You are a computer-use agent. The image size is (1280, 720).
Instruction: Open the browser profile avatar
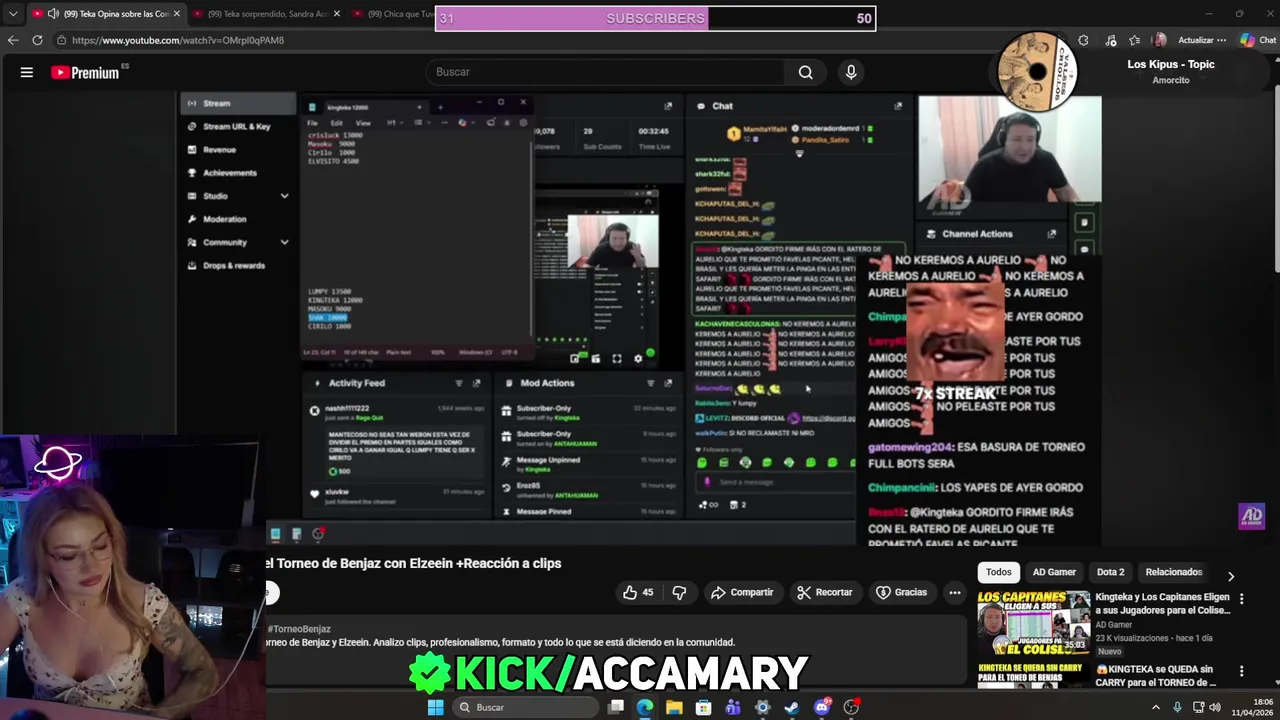click(1159, 40)
